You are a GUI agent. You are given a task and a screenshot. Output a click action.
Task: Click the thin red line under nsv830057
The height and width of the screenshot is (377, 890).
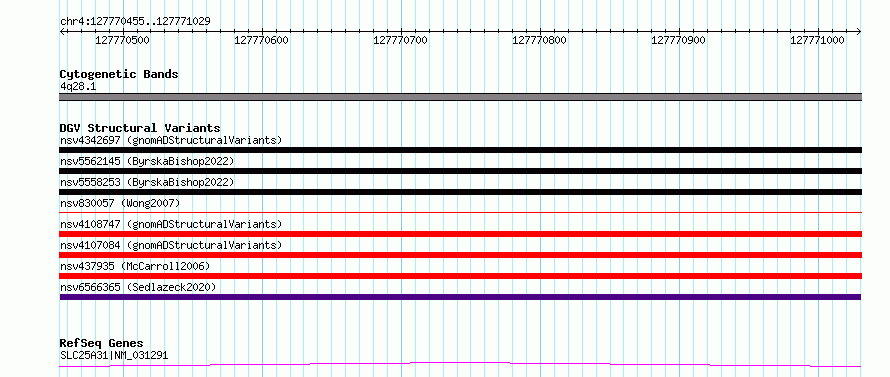click(x=460, y=212)
